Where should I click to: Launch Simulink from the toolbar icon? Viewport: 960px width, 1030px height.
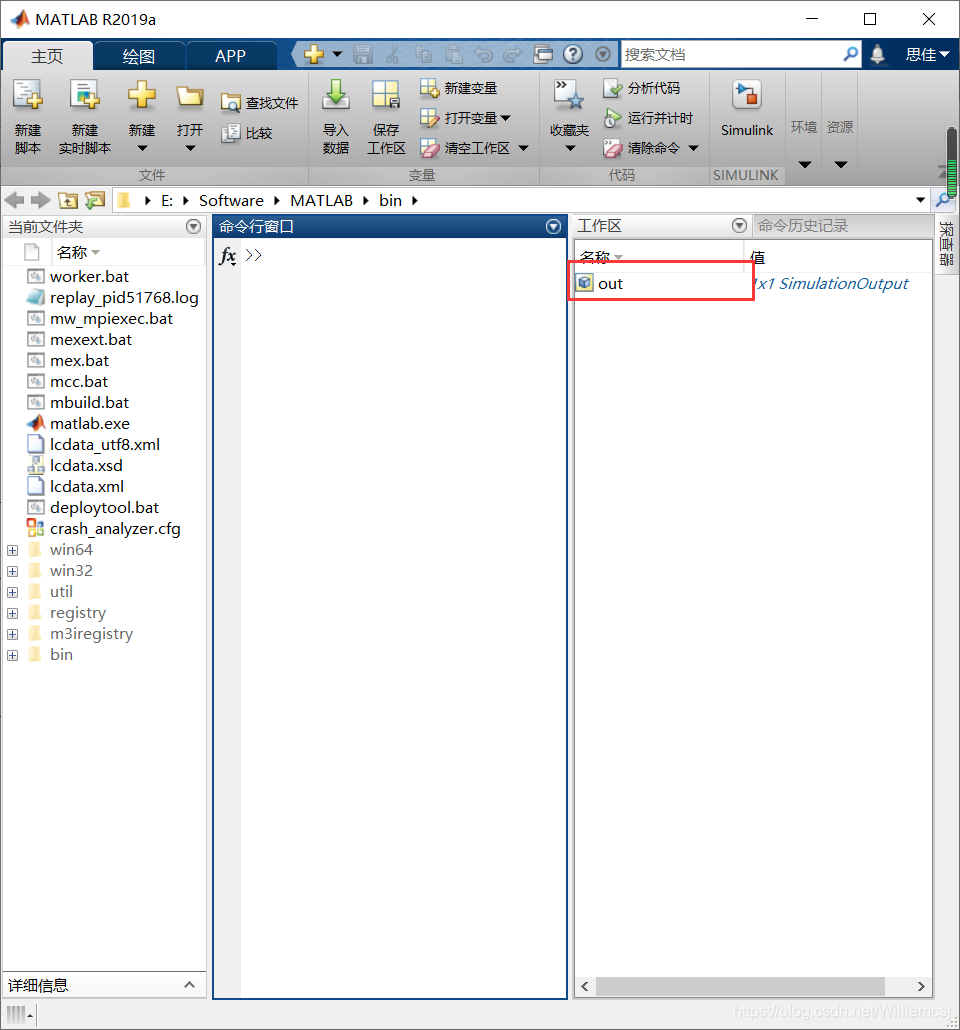[747, 95]
